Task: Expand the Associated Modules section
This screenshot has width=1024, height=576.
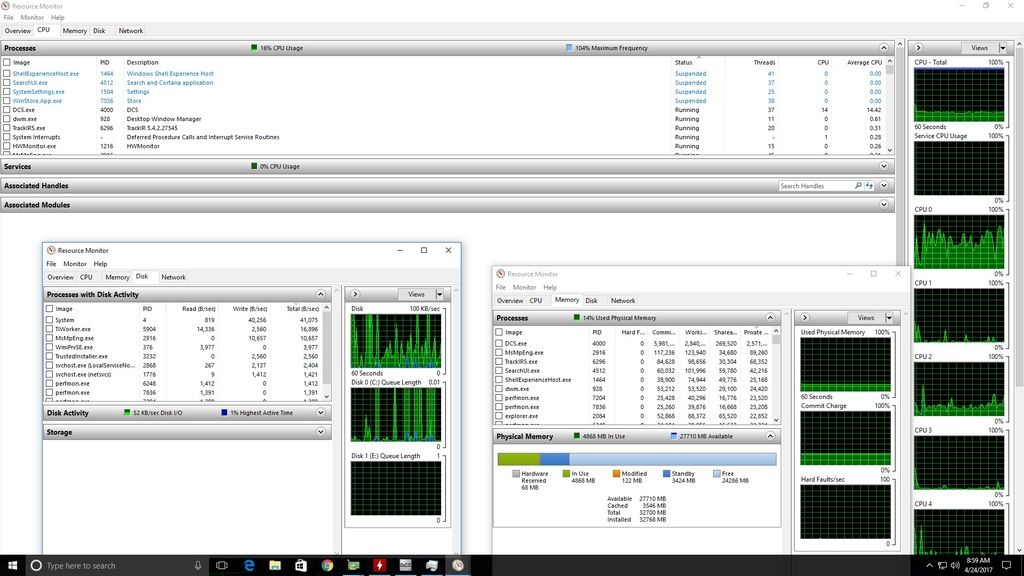Action: (883, 205)
